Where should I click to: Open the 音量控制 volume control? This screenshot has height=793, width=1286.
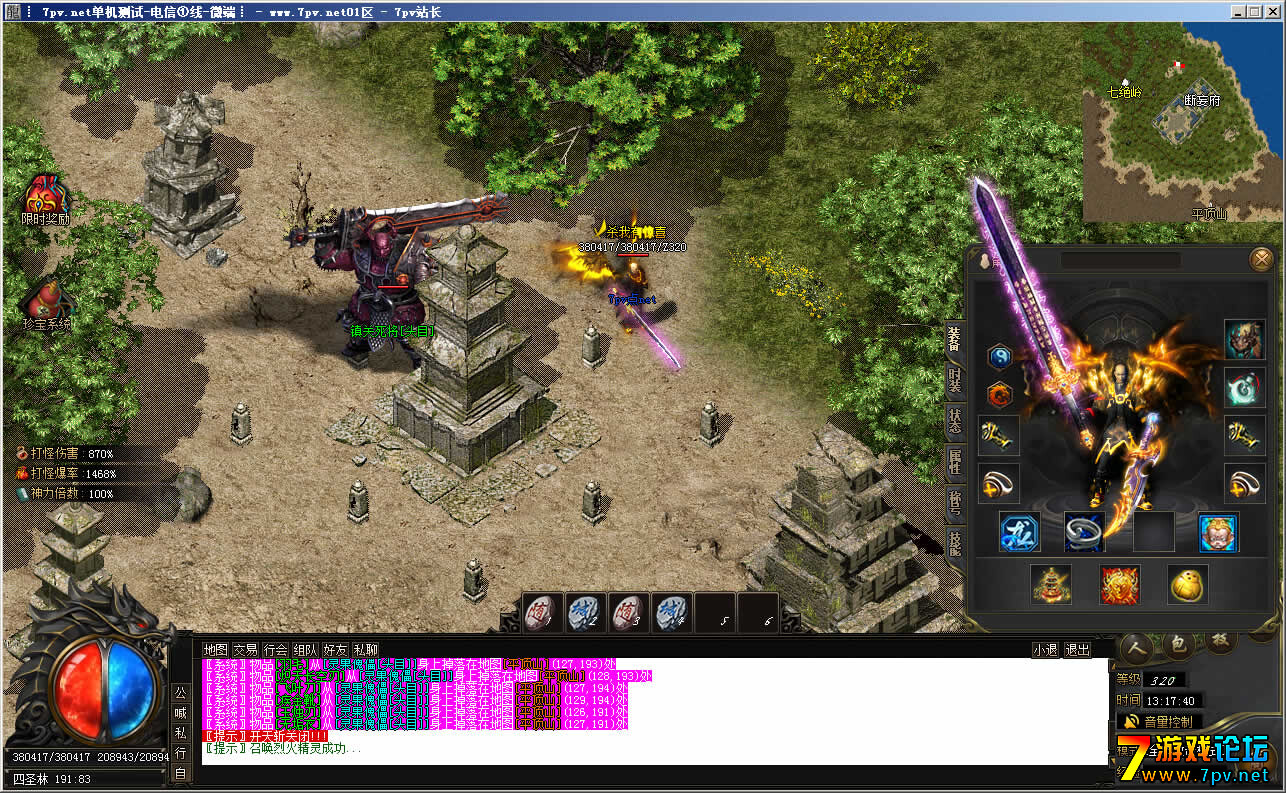point(1160,720)
